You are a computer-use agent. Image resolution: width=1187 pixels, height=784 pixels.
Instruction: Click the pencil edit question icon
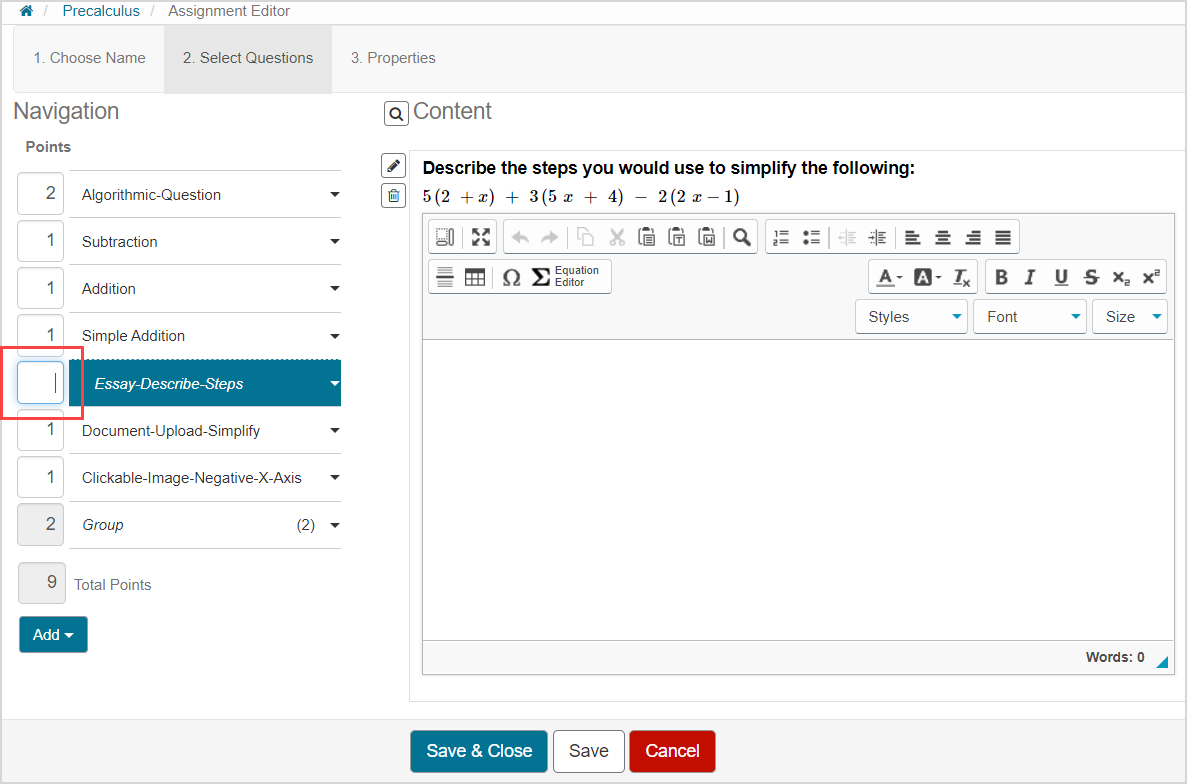[x=394, y=166]
